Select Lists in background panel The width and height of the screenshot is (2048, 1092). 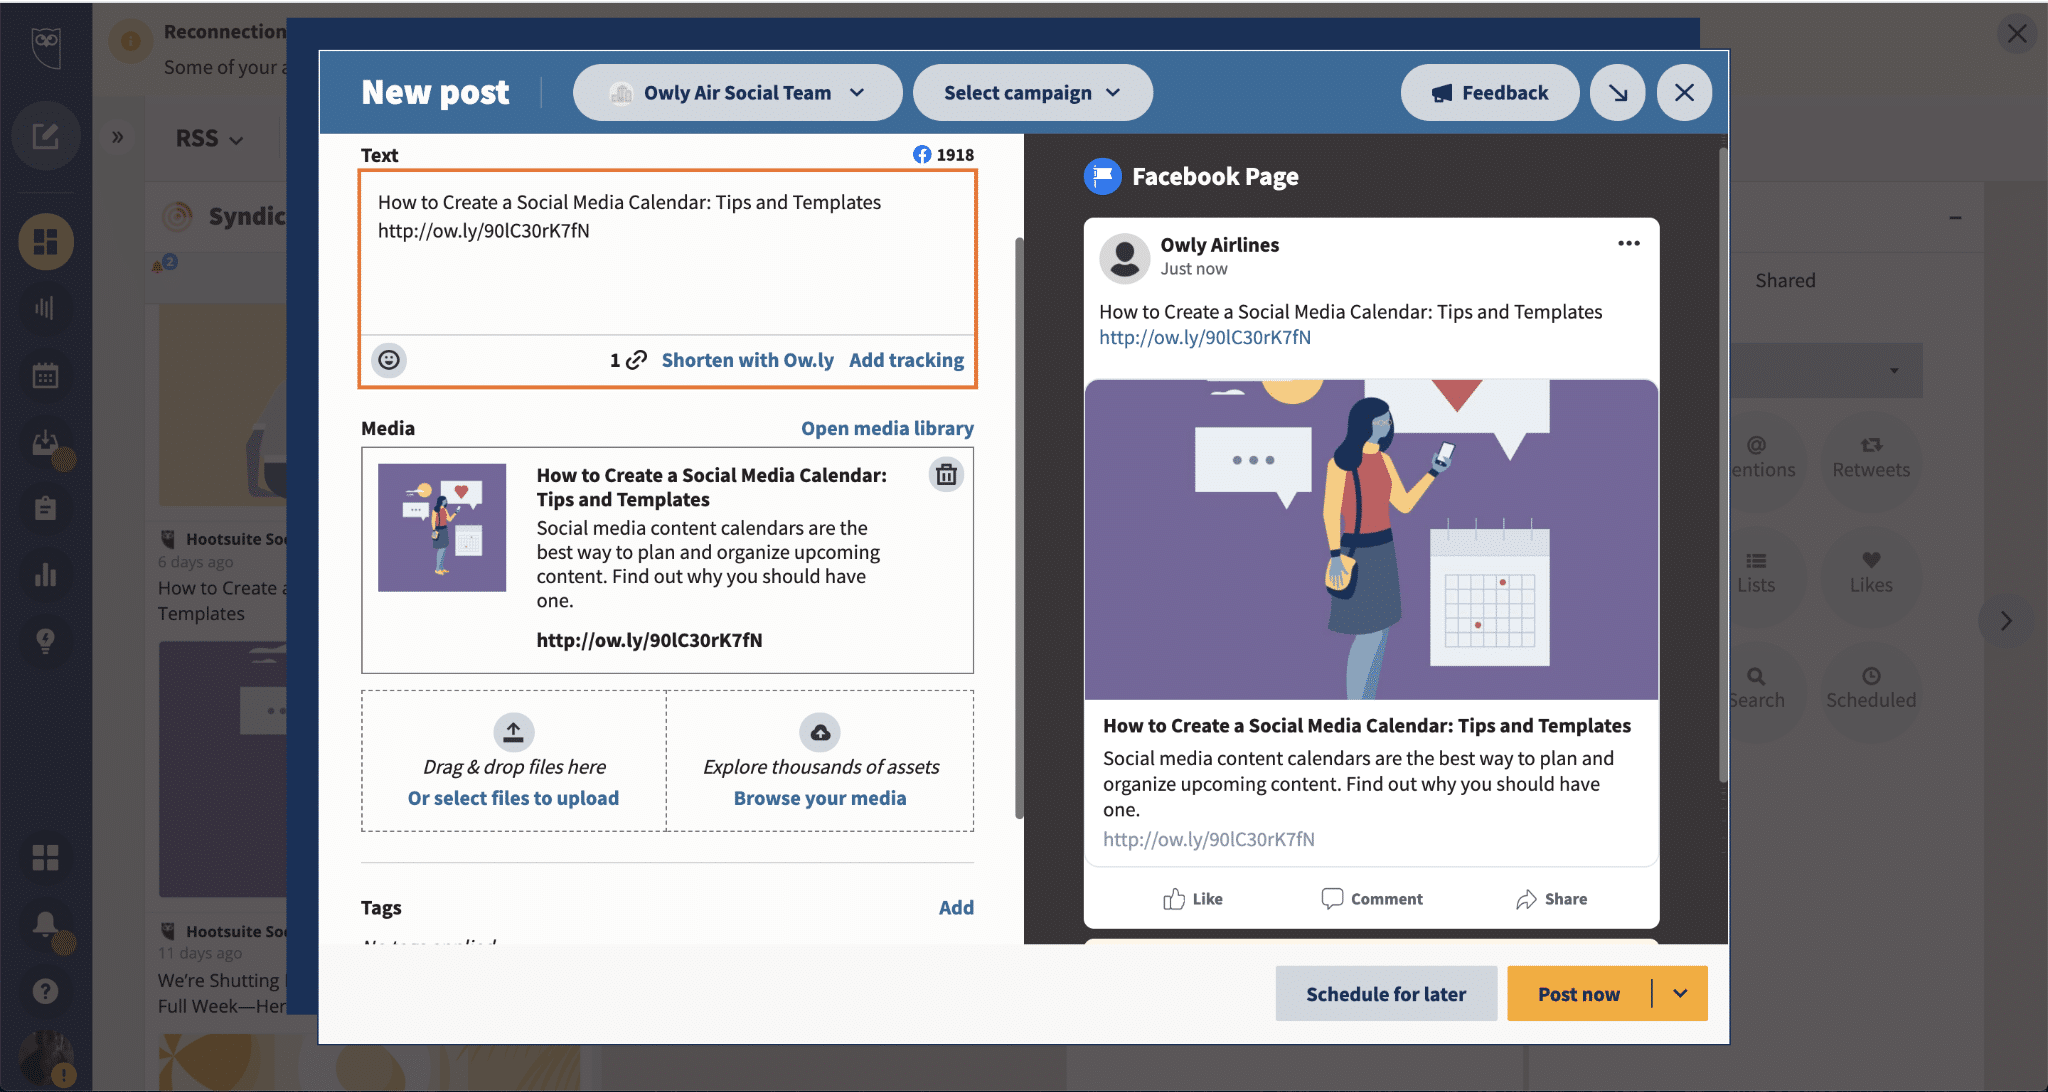click(1756, 573)
